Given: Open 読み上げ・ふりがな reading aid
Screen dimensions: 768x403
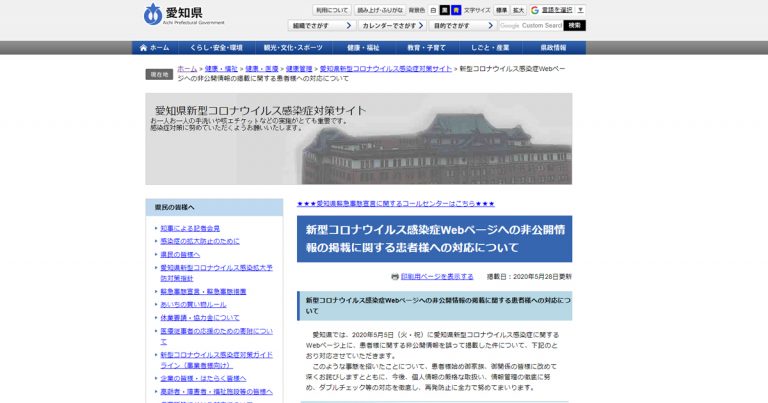Looking at the screenshot, I should (380, 10).
